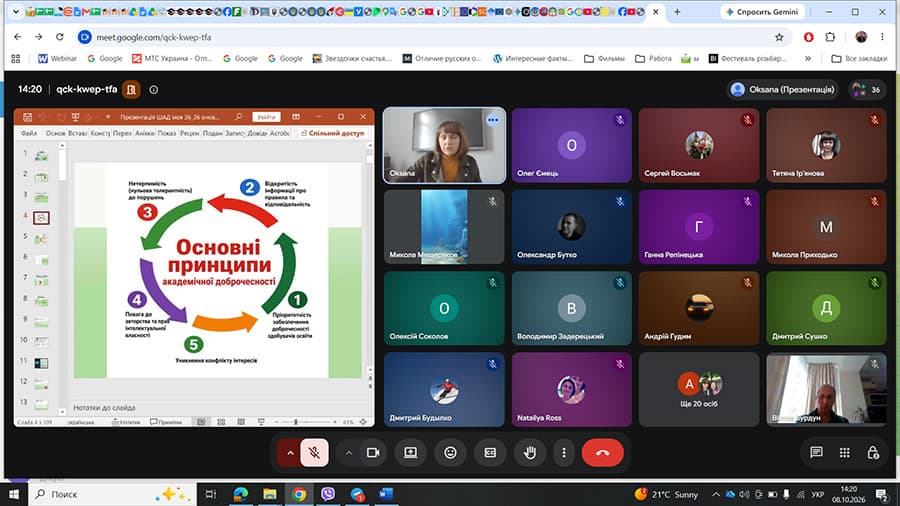
Task: Click the Файл menu in PowerPoint
Action: point(29,133)
